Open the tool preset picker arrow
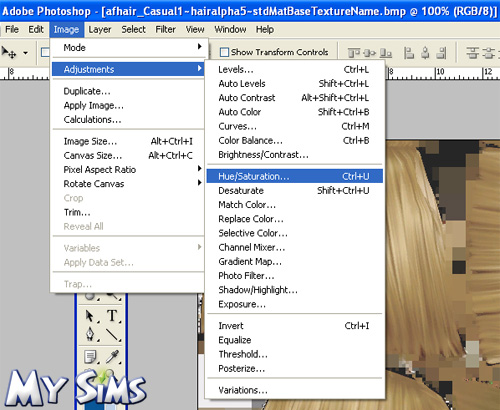 25,53
